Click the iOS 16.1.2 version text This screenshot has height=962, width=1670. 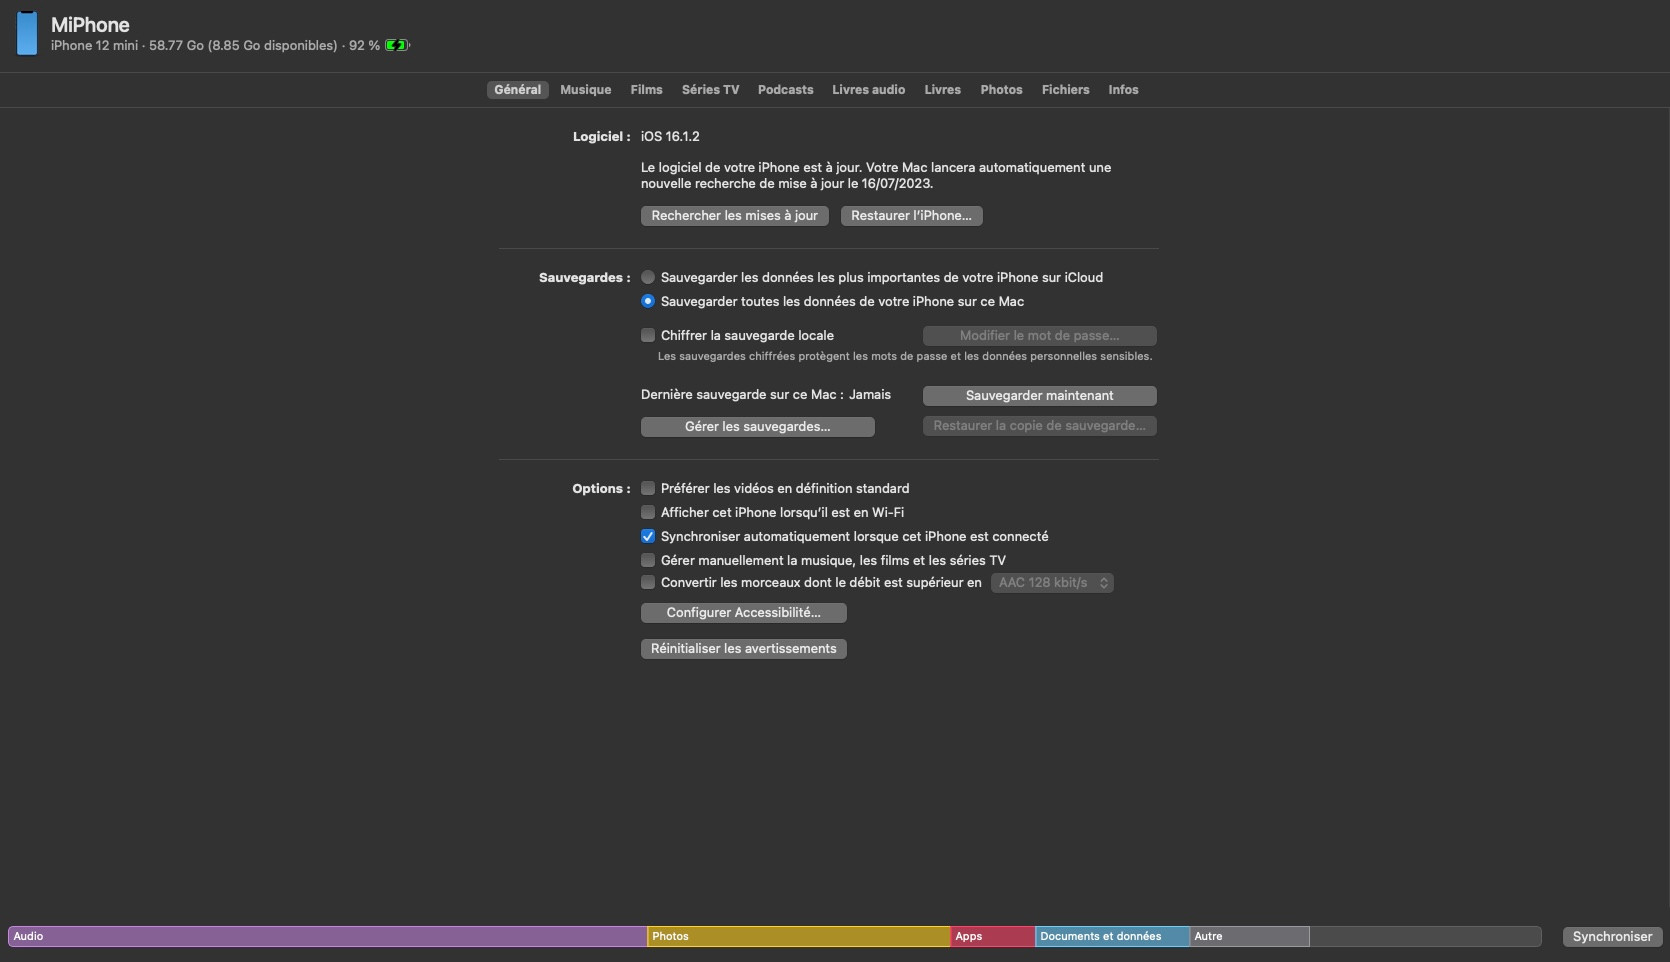[x=670, y=136]
